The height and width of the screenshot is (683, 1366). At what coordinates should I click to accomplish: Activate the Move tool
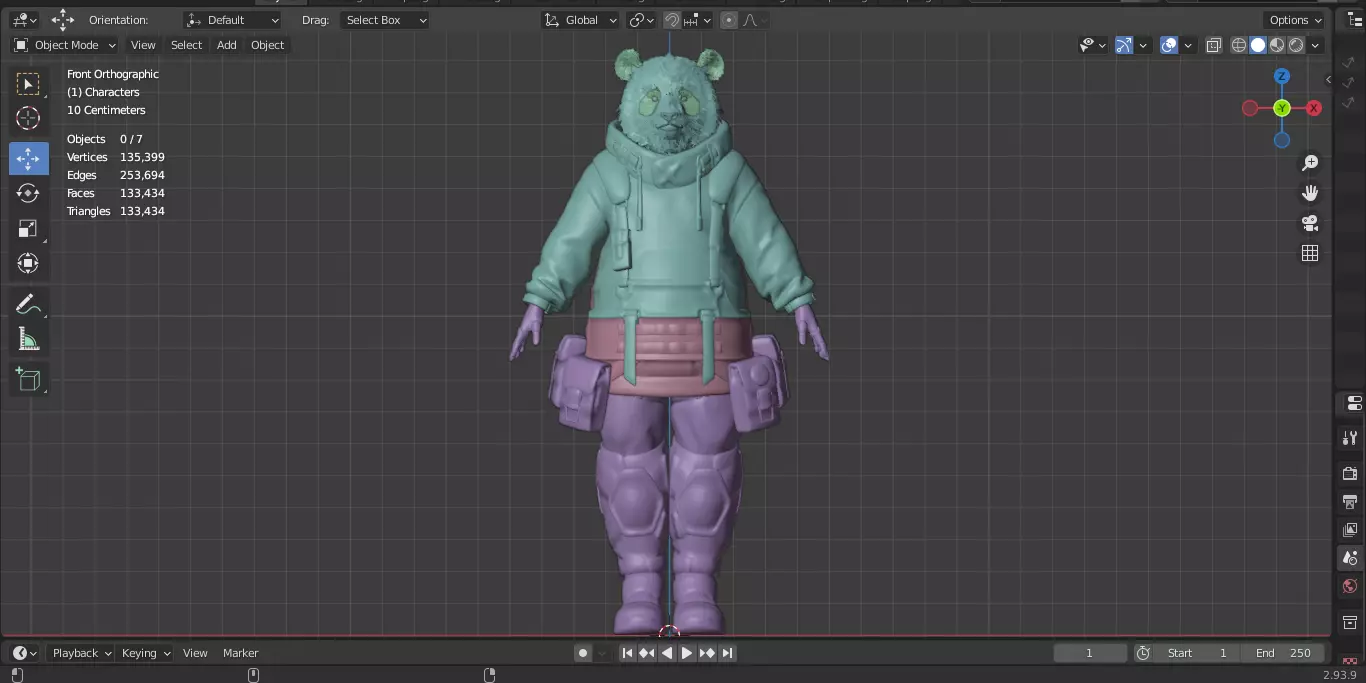[28, 158]
